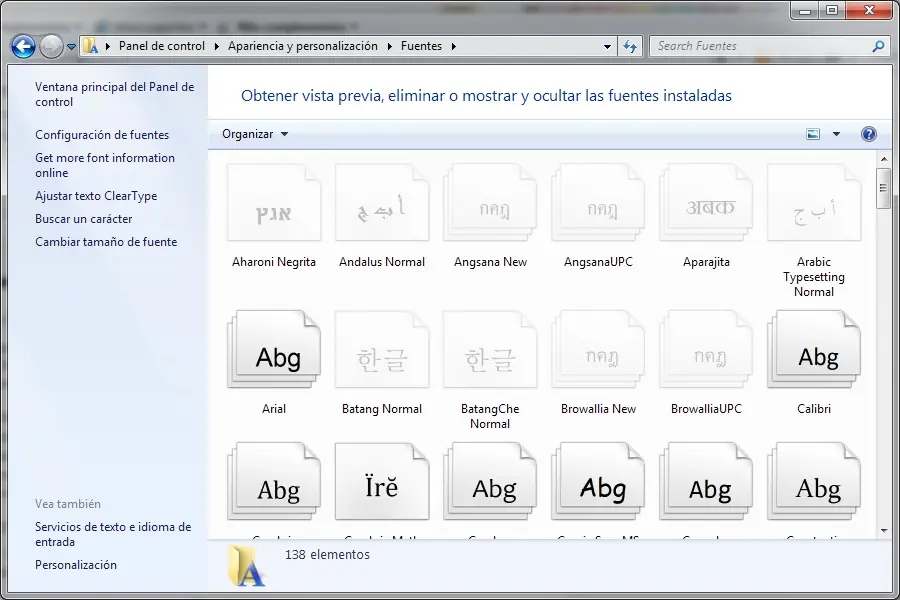This screenshot has height=600, width=900.
Task: Open the Organizar dropdown menu
Action: [254, 134]
